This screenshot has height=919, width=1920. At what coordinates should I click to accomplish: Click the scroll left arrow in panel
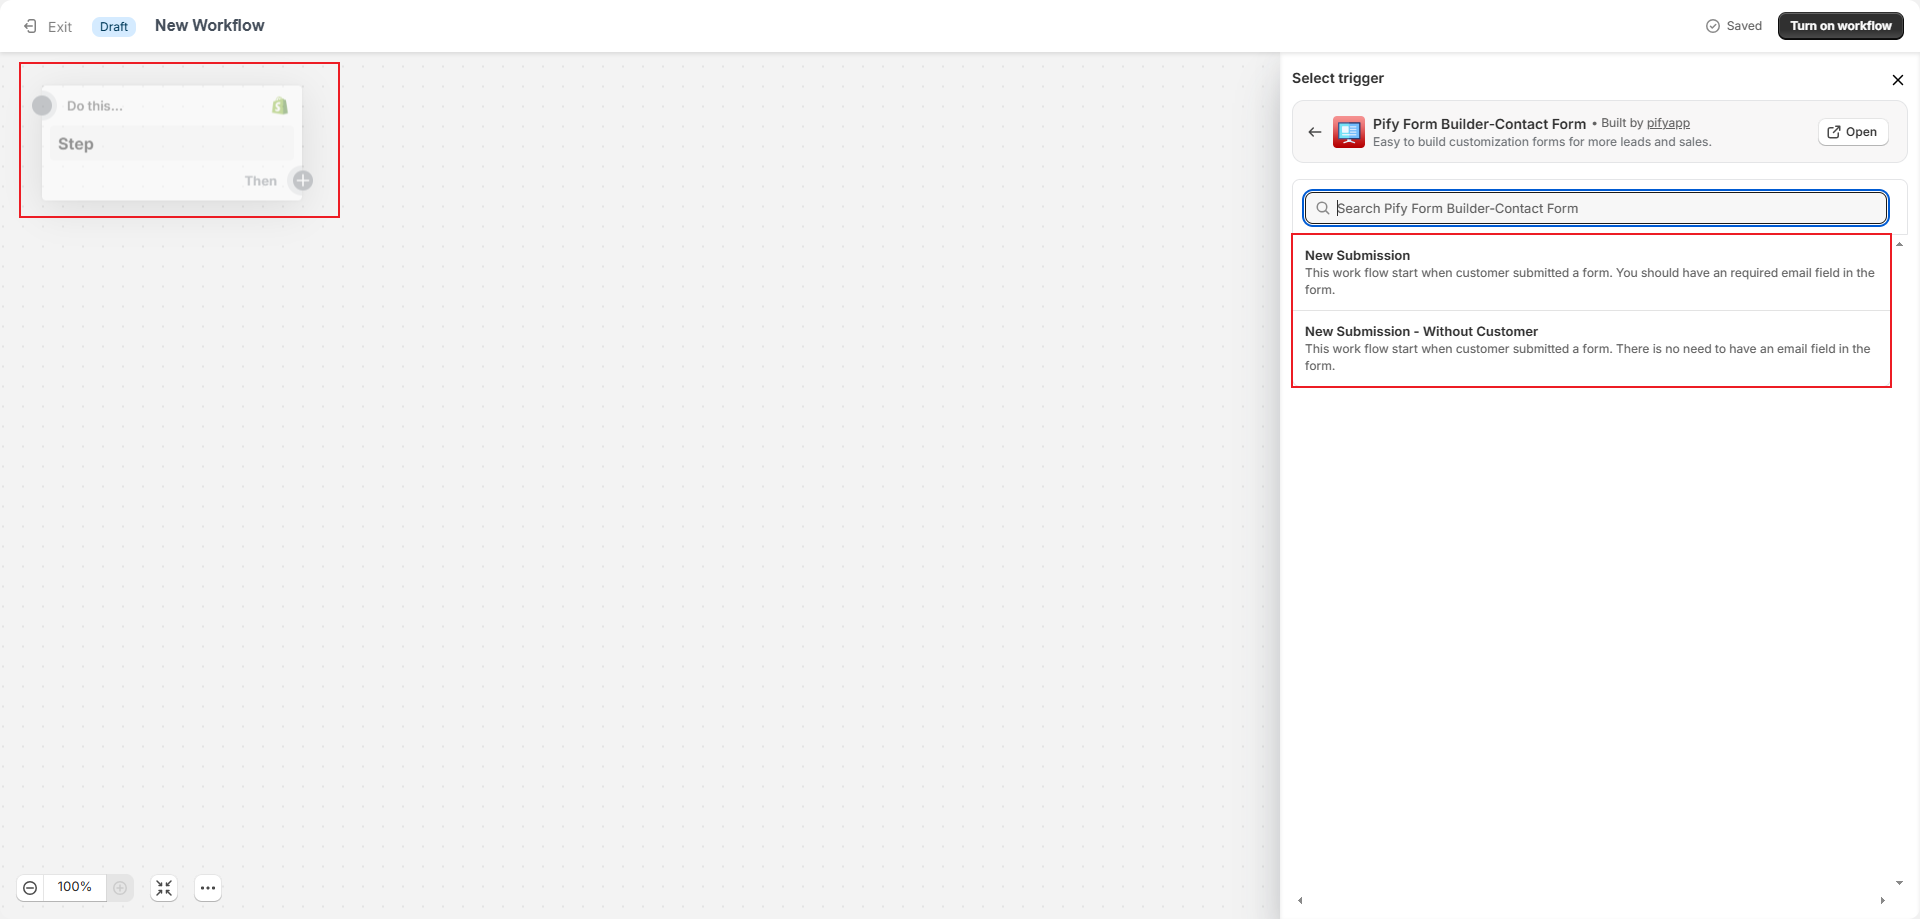[1300, 901]
